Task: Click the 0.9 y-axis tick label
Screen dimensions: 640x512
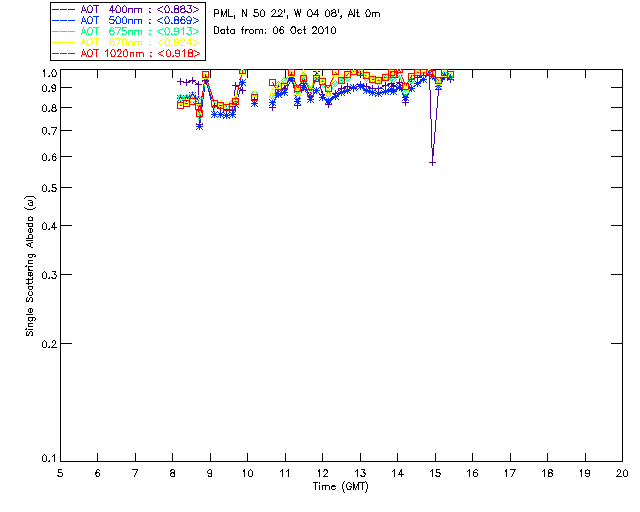Action: 49,88
